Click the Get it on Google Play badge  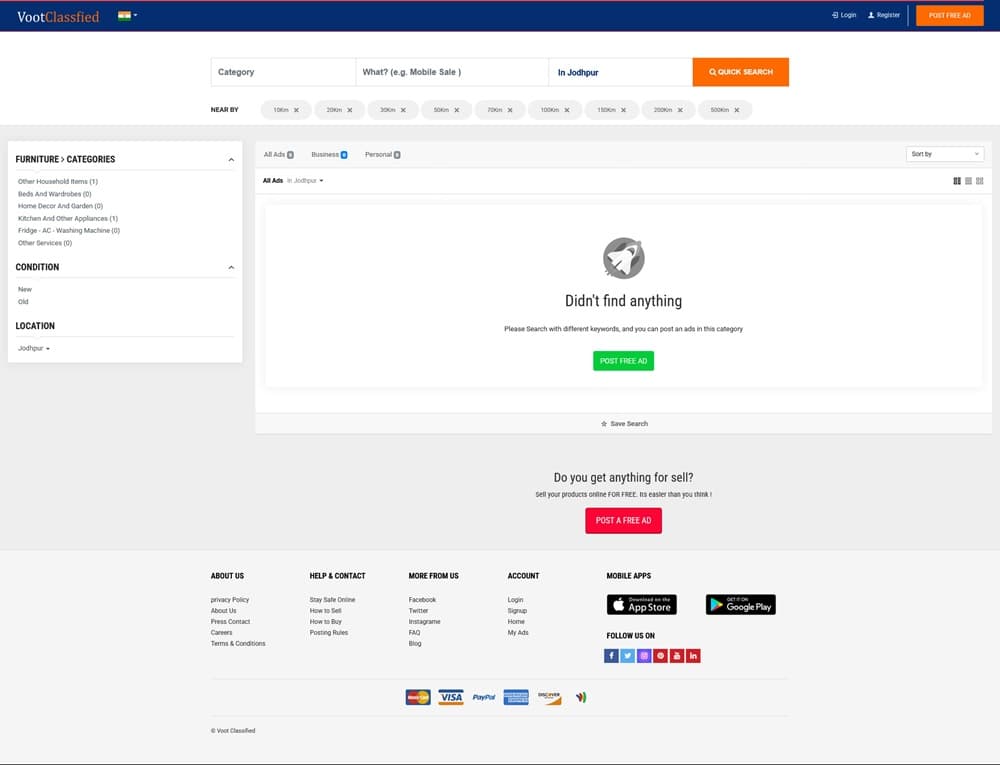pyautogui.click(x=740, y=605)
